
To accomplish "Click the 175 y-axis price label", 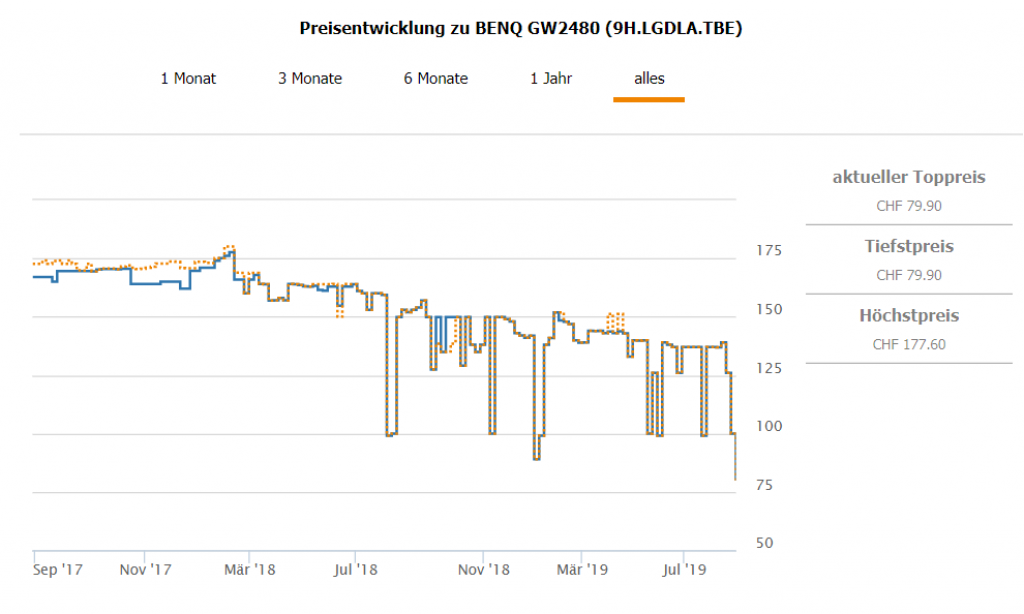I will coord(766,250).
